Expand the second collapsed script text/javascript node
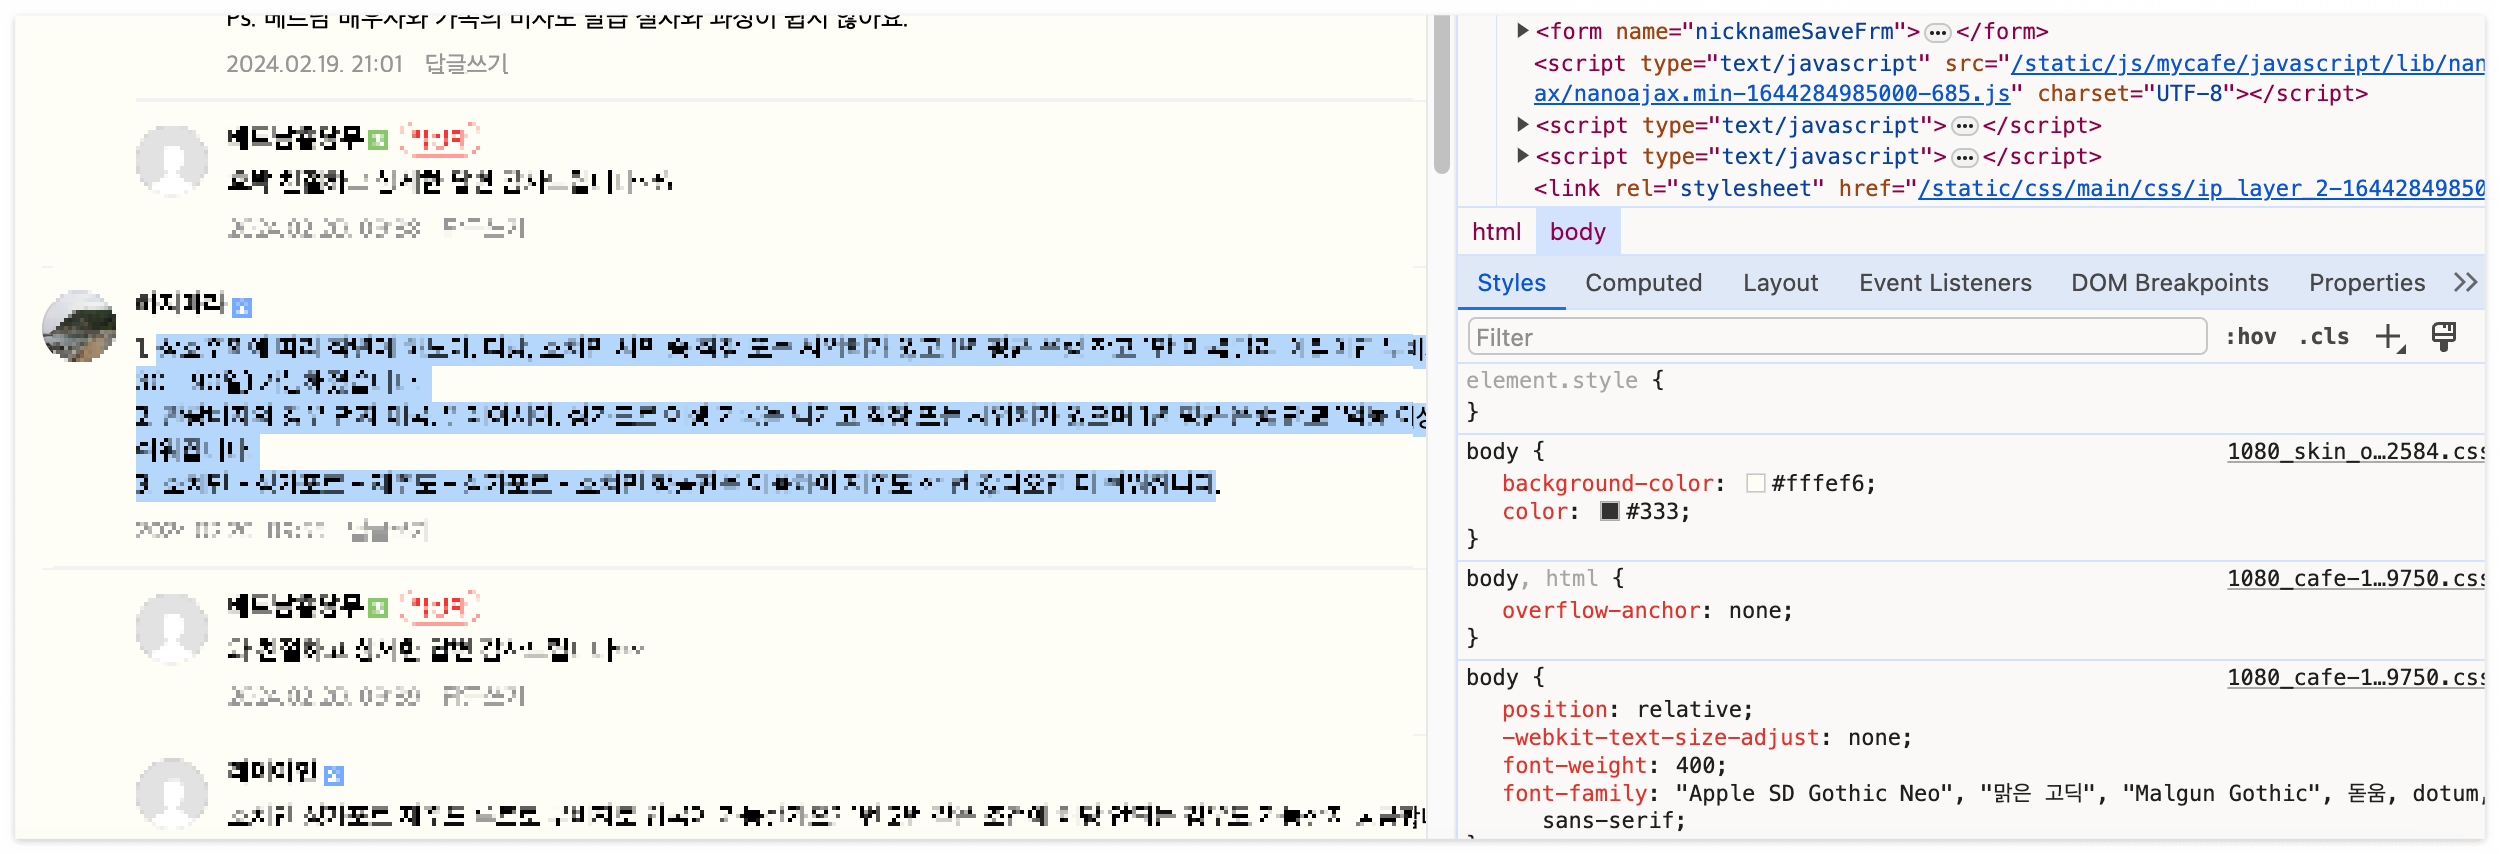Screen dimensions: 2500x854 (x=1522, y=156)
